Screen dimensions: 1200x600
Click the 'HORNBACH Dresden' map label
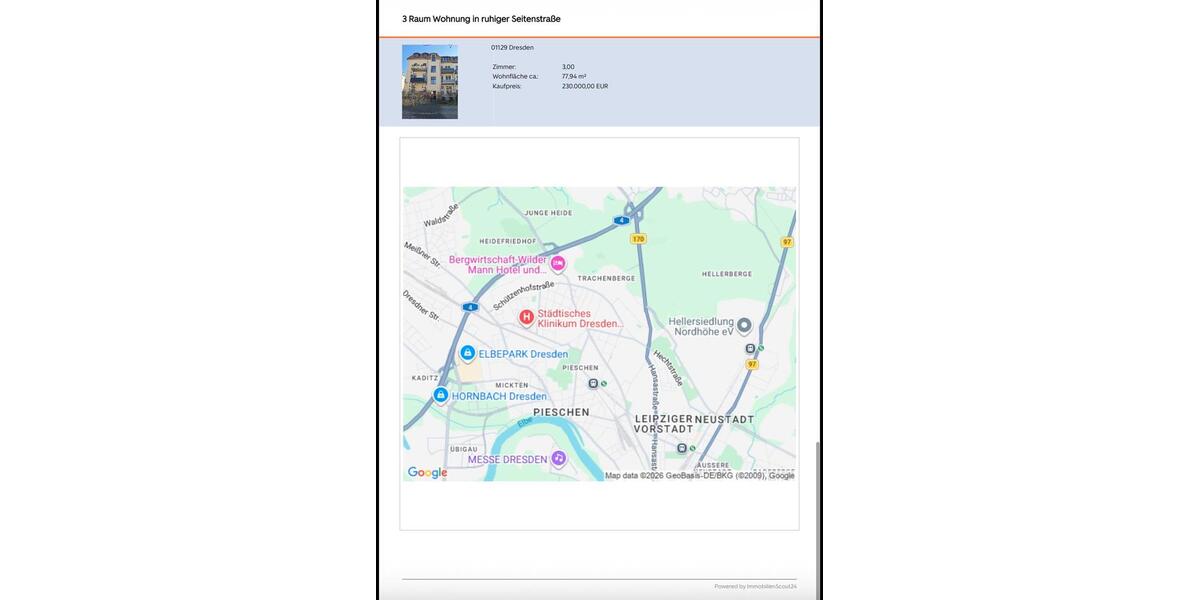pyautogui.click(x=499, y=396)
